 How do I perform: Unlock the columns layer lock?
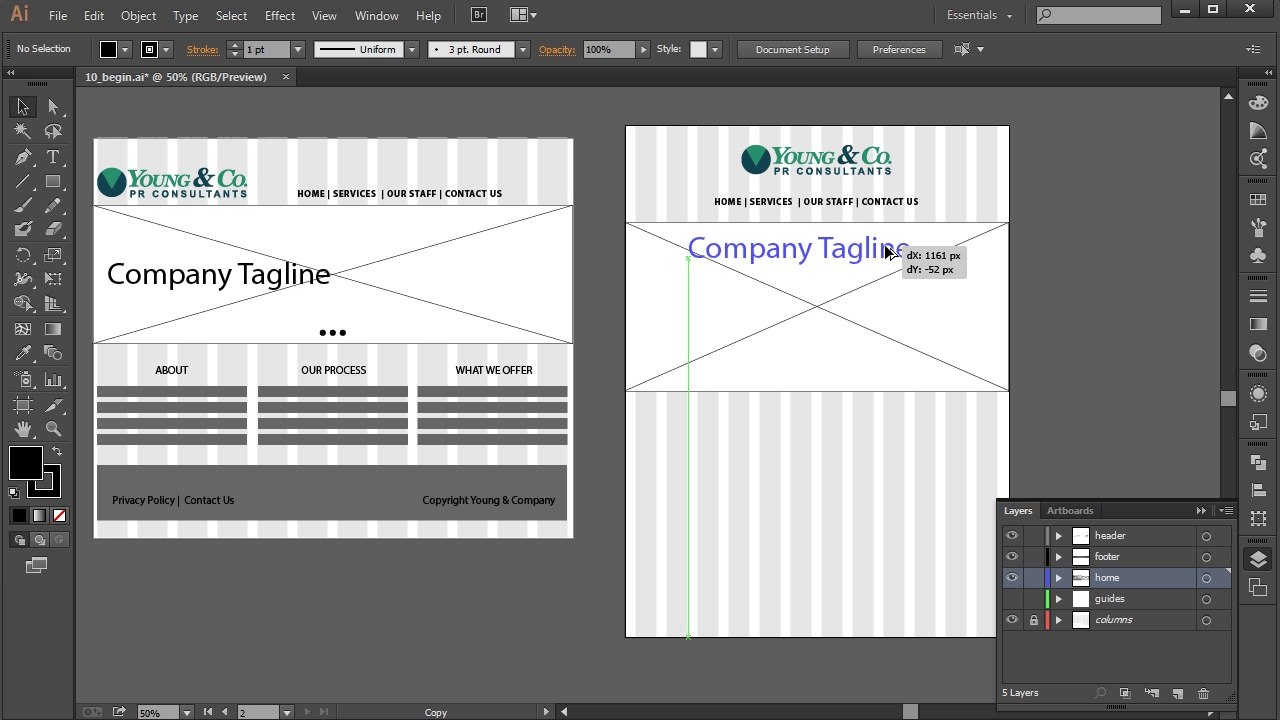click(1033, 620)
